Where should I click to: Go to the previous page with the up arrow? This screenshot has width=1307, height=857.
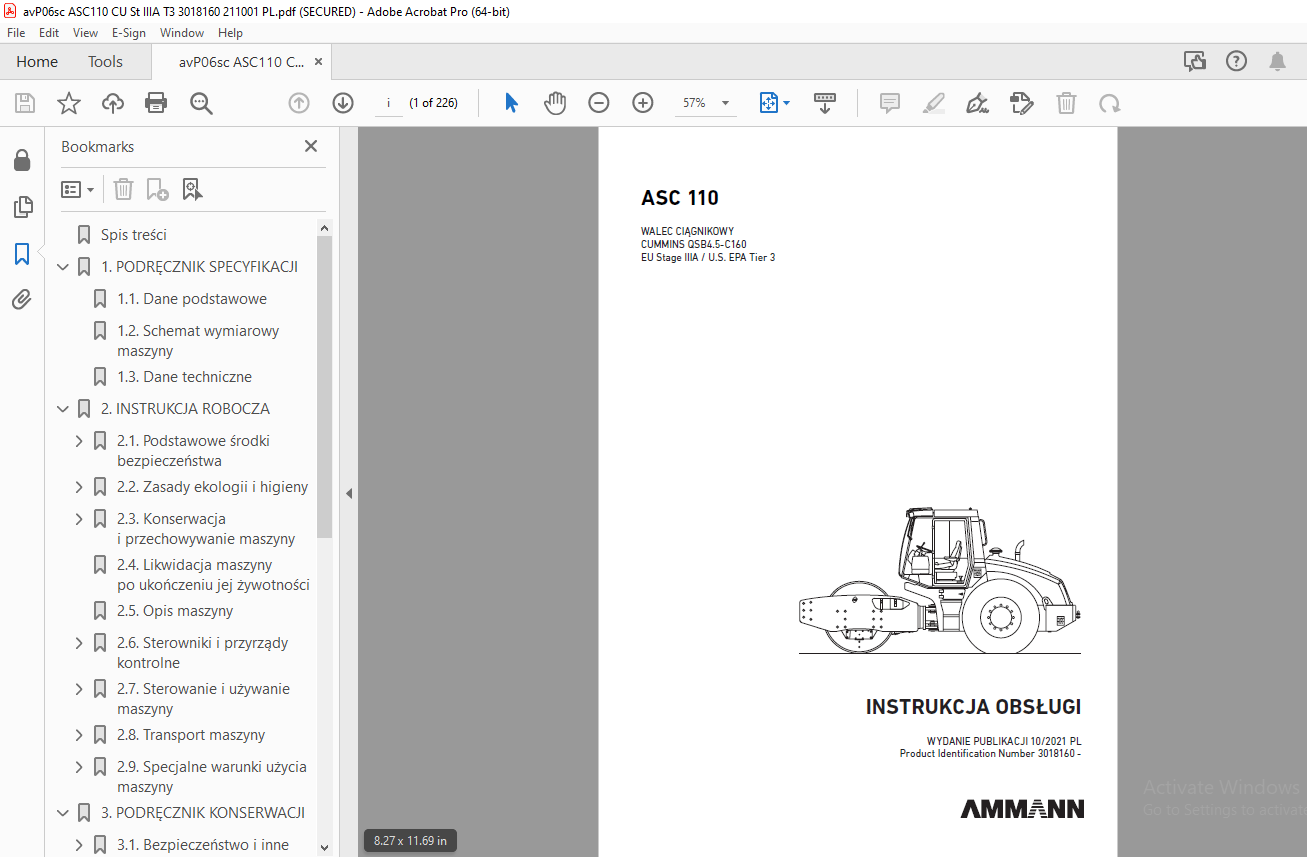pyautogui.click(x=299, y=103)
